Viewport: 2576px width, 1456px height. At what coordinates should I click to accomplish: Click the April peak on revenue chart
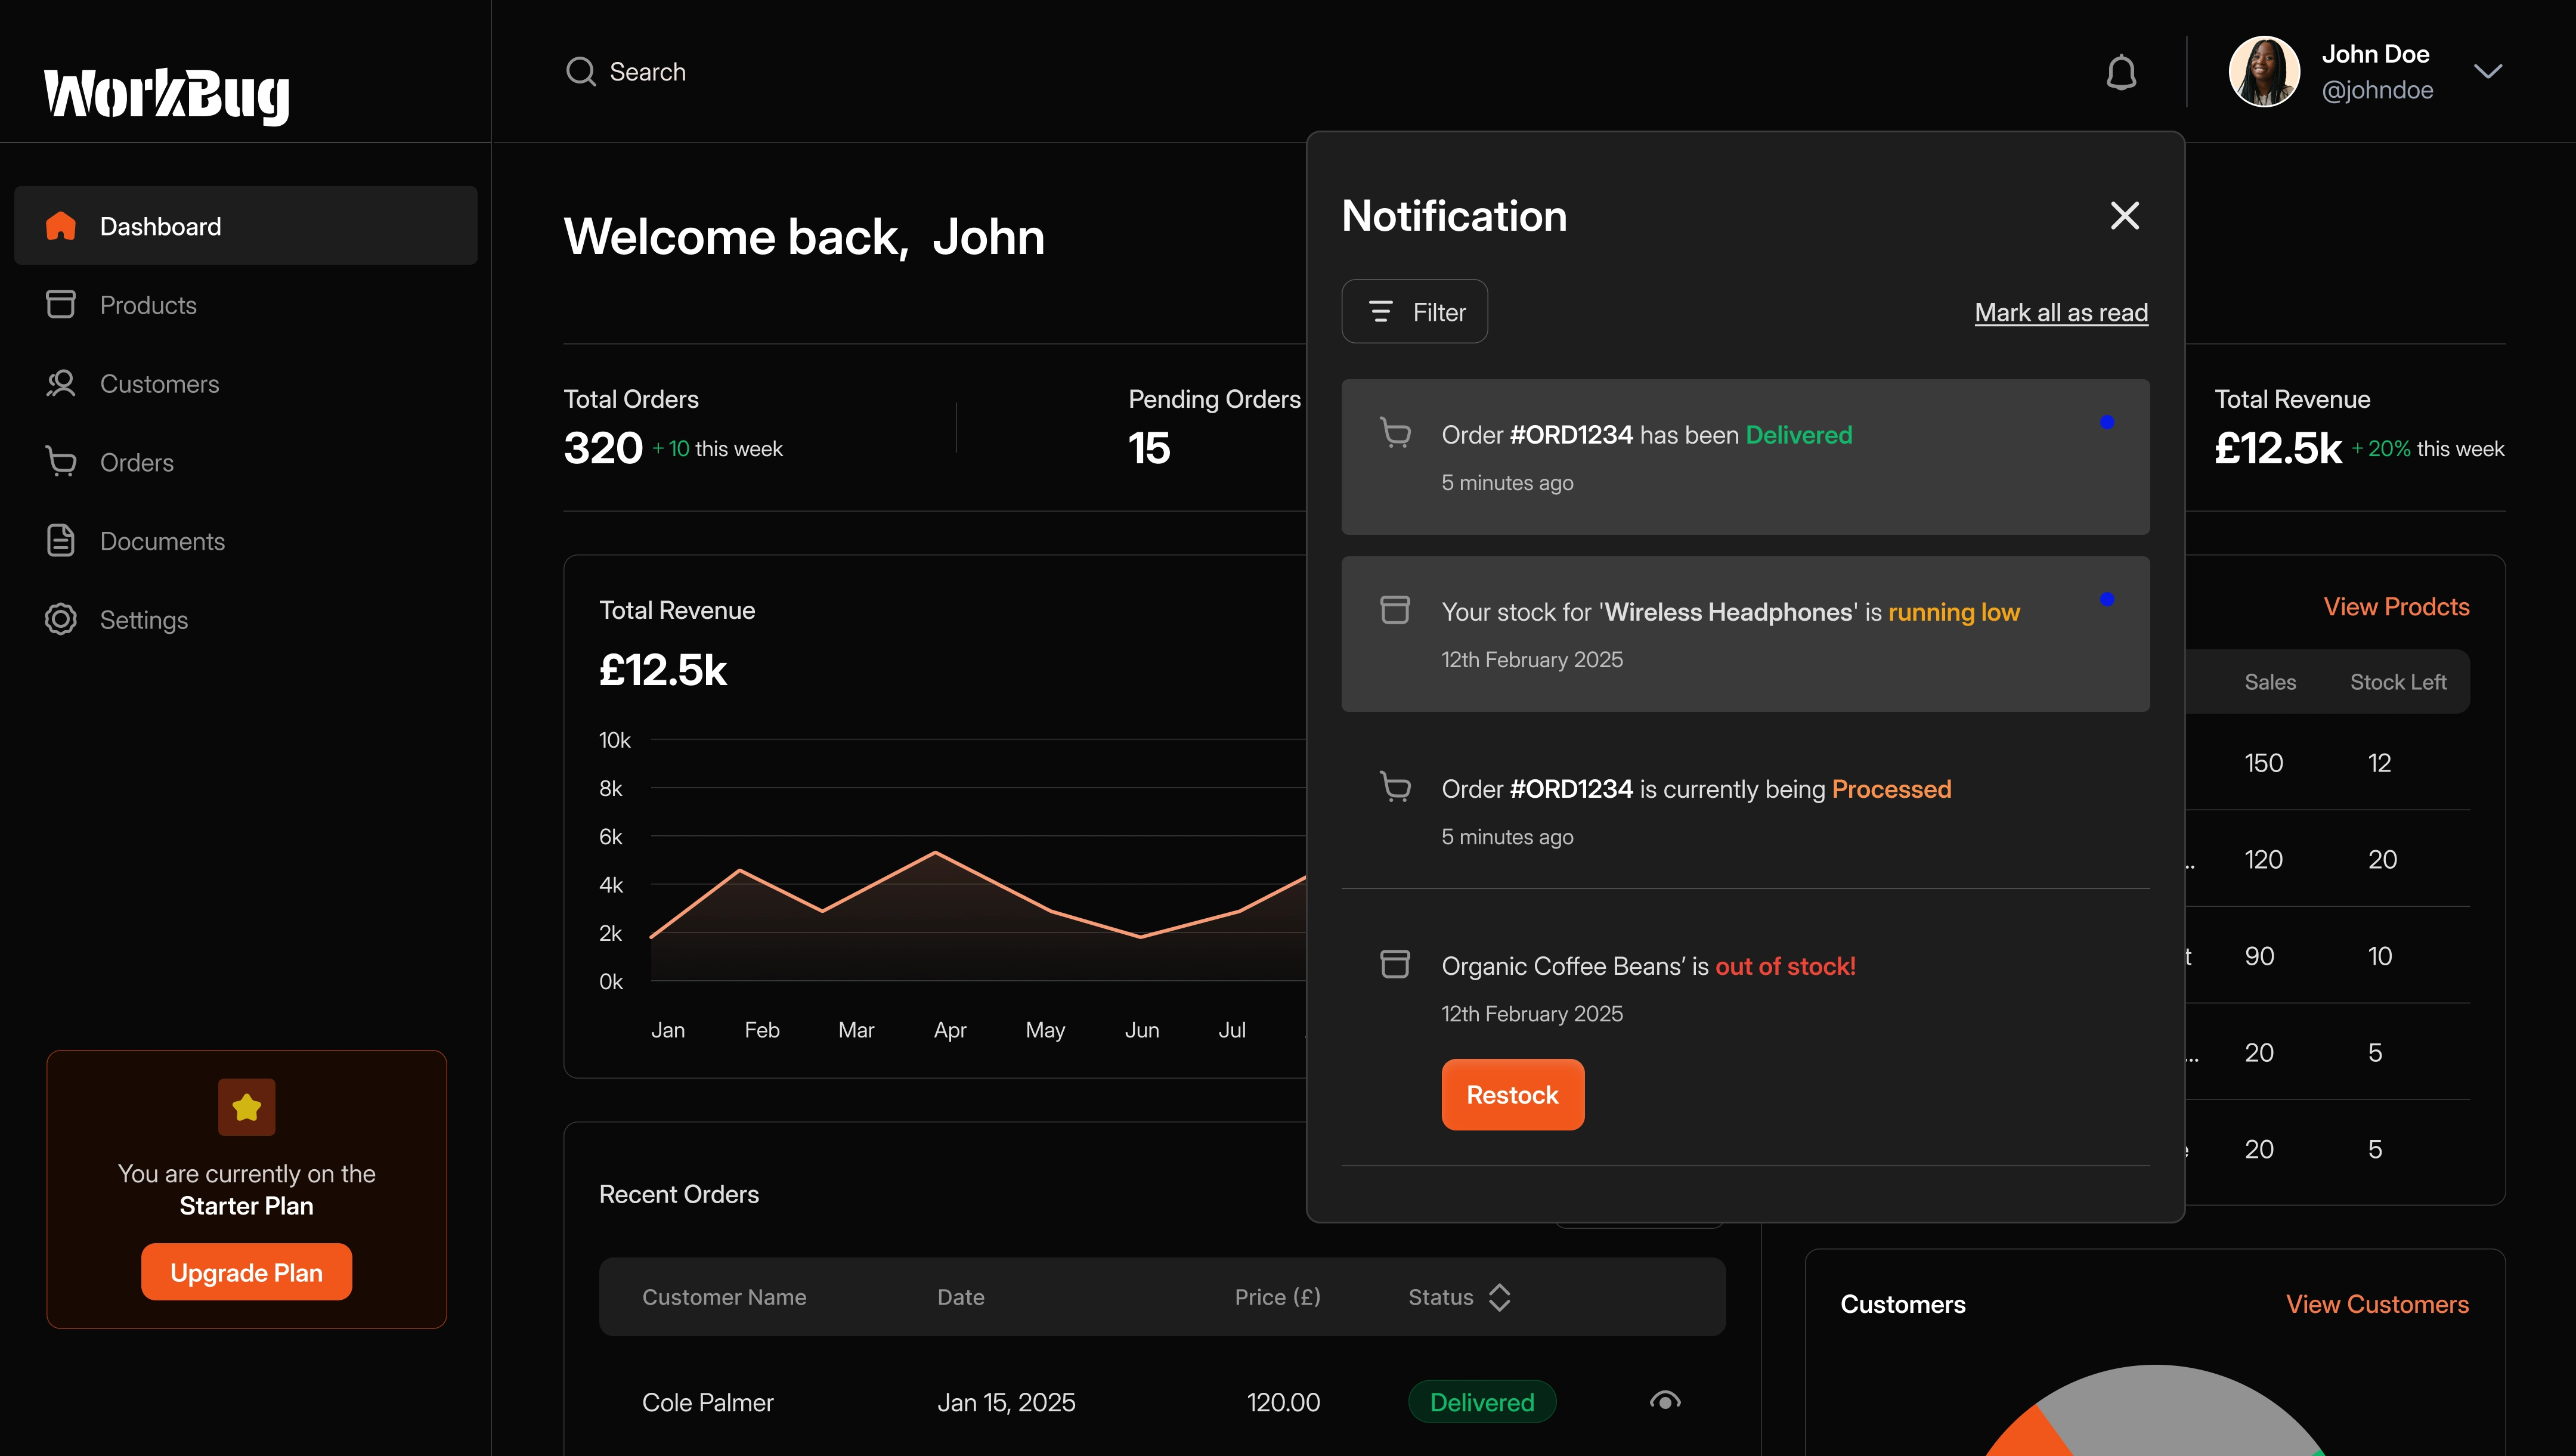click(x=935, y=852)
